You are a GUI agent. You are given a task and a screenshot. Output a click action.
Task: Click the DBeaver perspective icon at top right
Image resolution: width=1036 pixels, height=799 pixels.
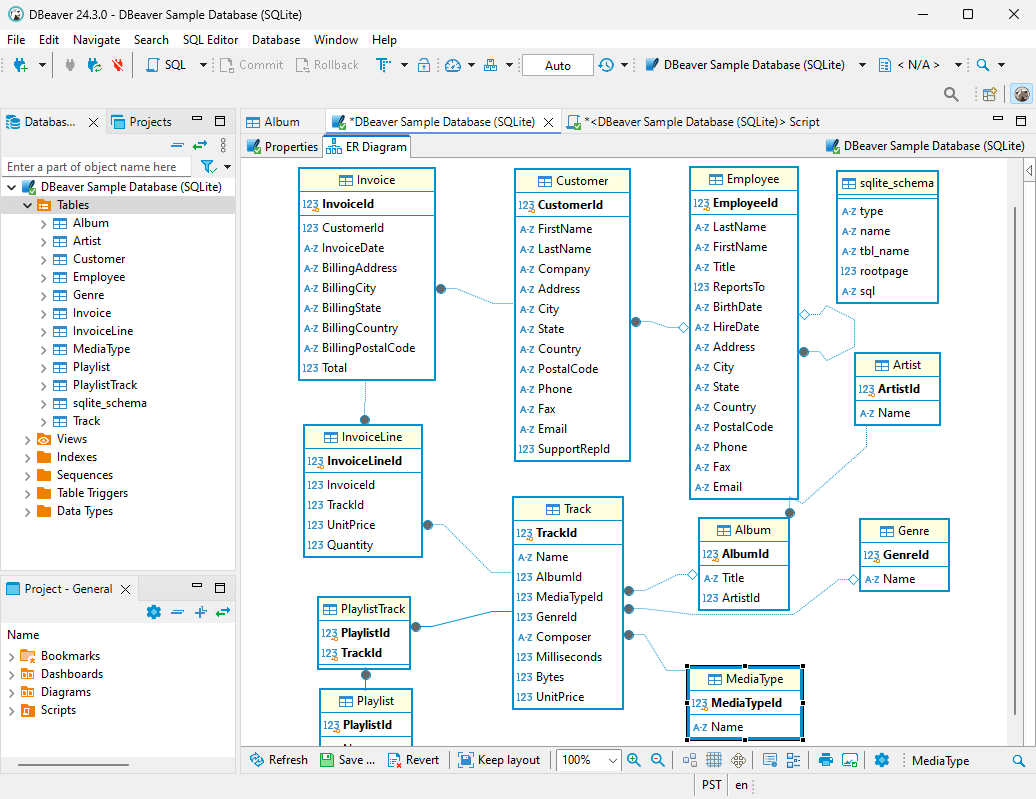(x=1021, y=94)
